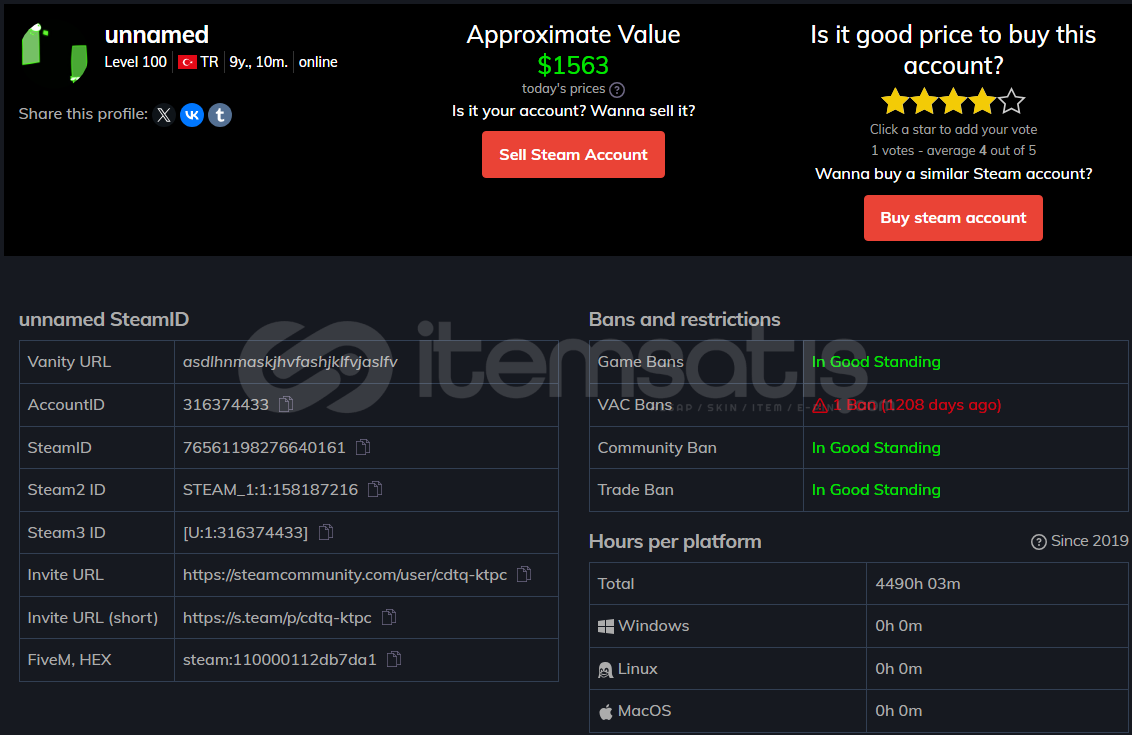Click the Bans and restrictions heading
The image size is (1132, 735).
[x=684, y=319]
